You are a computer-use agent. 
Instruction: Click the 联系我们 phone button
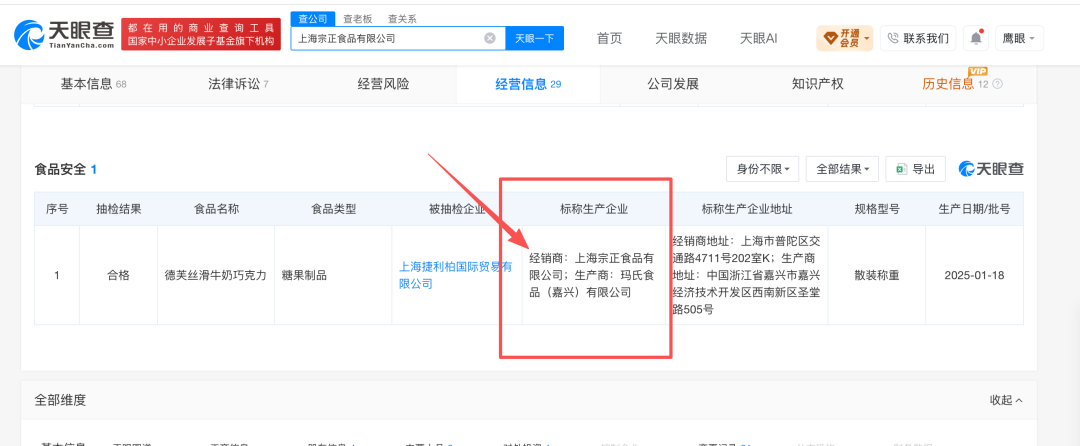(918, 38)
